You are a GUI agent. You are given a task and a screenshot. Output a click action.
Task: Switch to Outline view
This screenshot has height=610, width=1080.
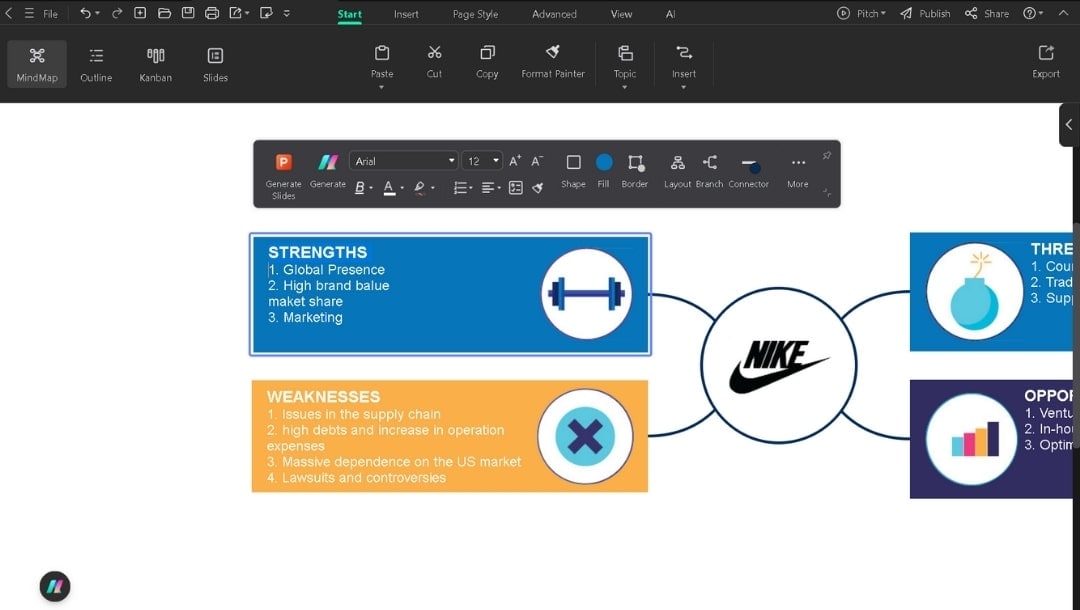tap(96, 64)
